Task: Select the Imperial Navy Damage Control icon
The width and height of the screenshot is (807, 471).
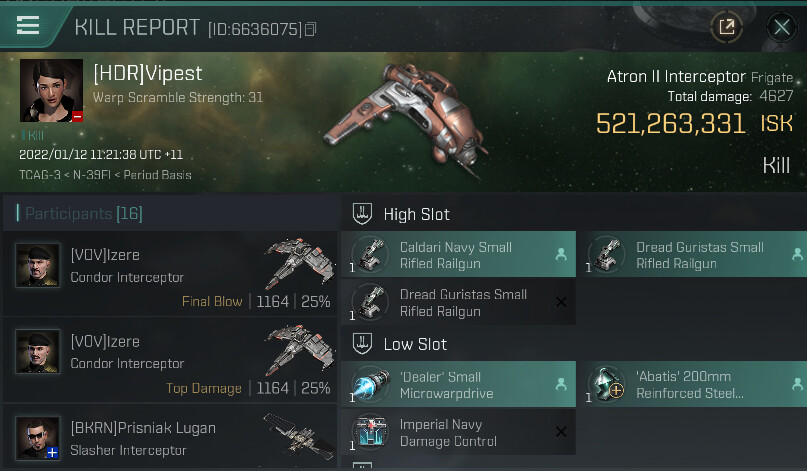Action: tap(369, 432)
